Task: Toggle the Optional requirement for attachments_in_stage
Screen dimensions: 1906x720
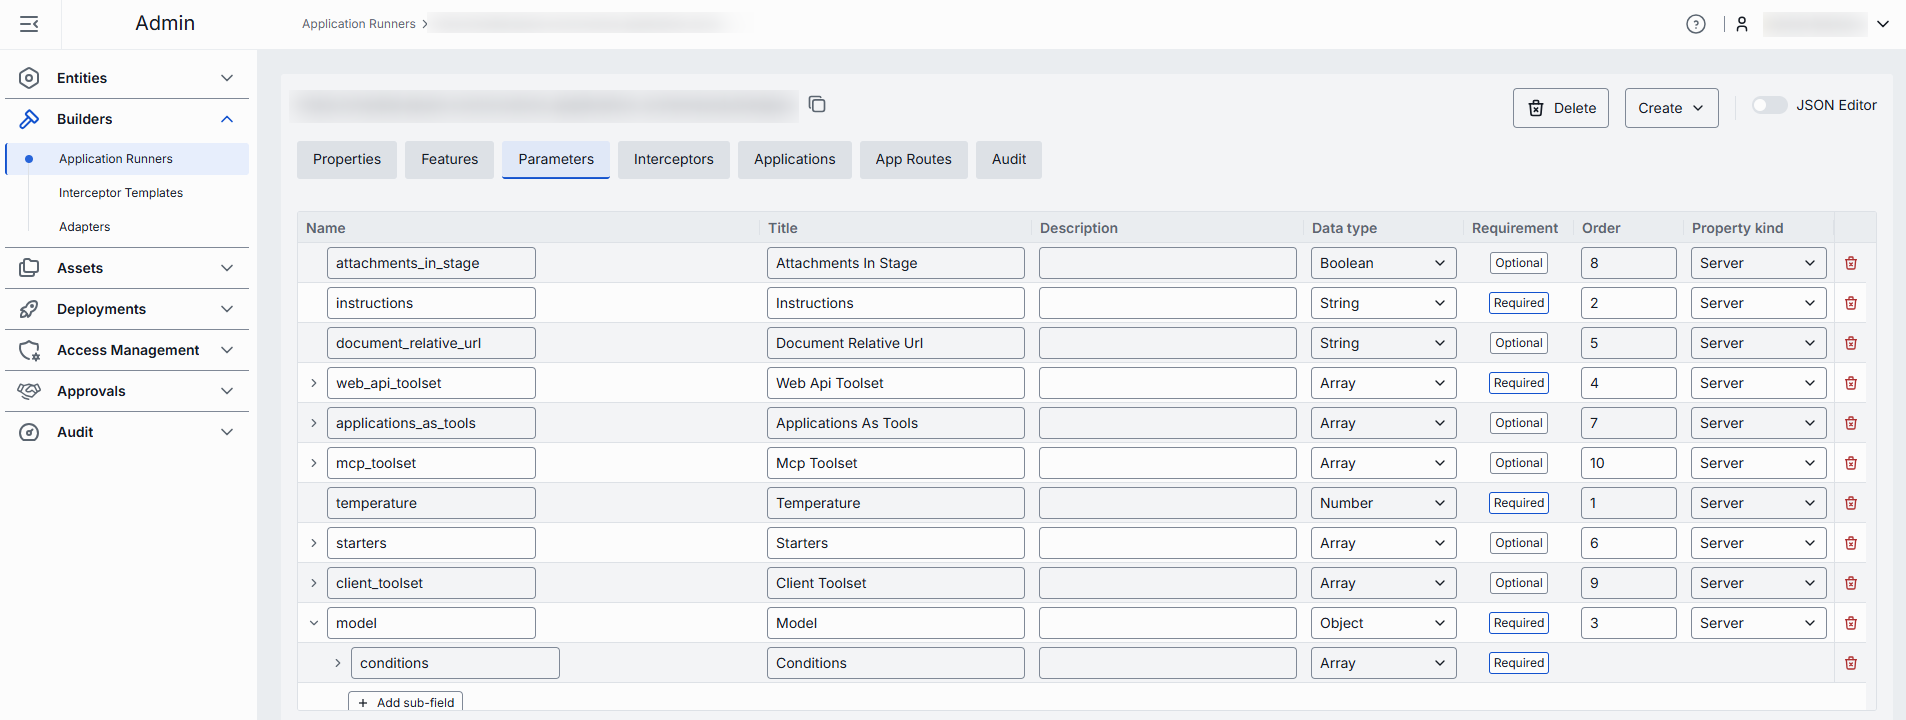Action: coord(1518,263)
